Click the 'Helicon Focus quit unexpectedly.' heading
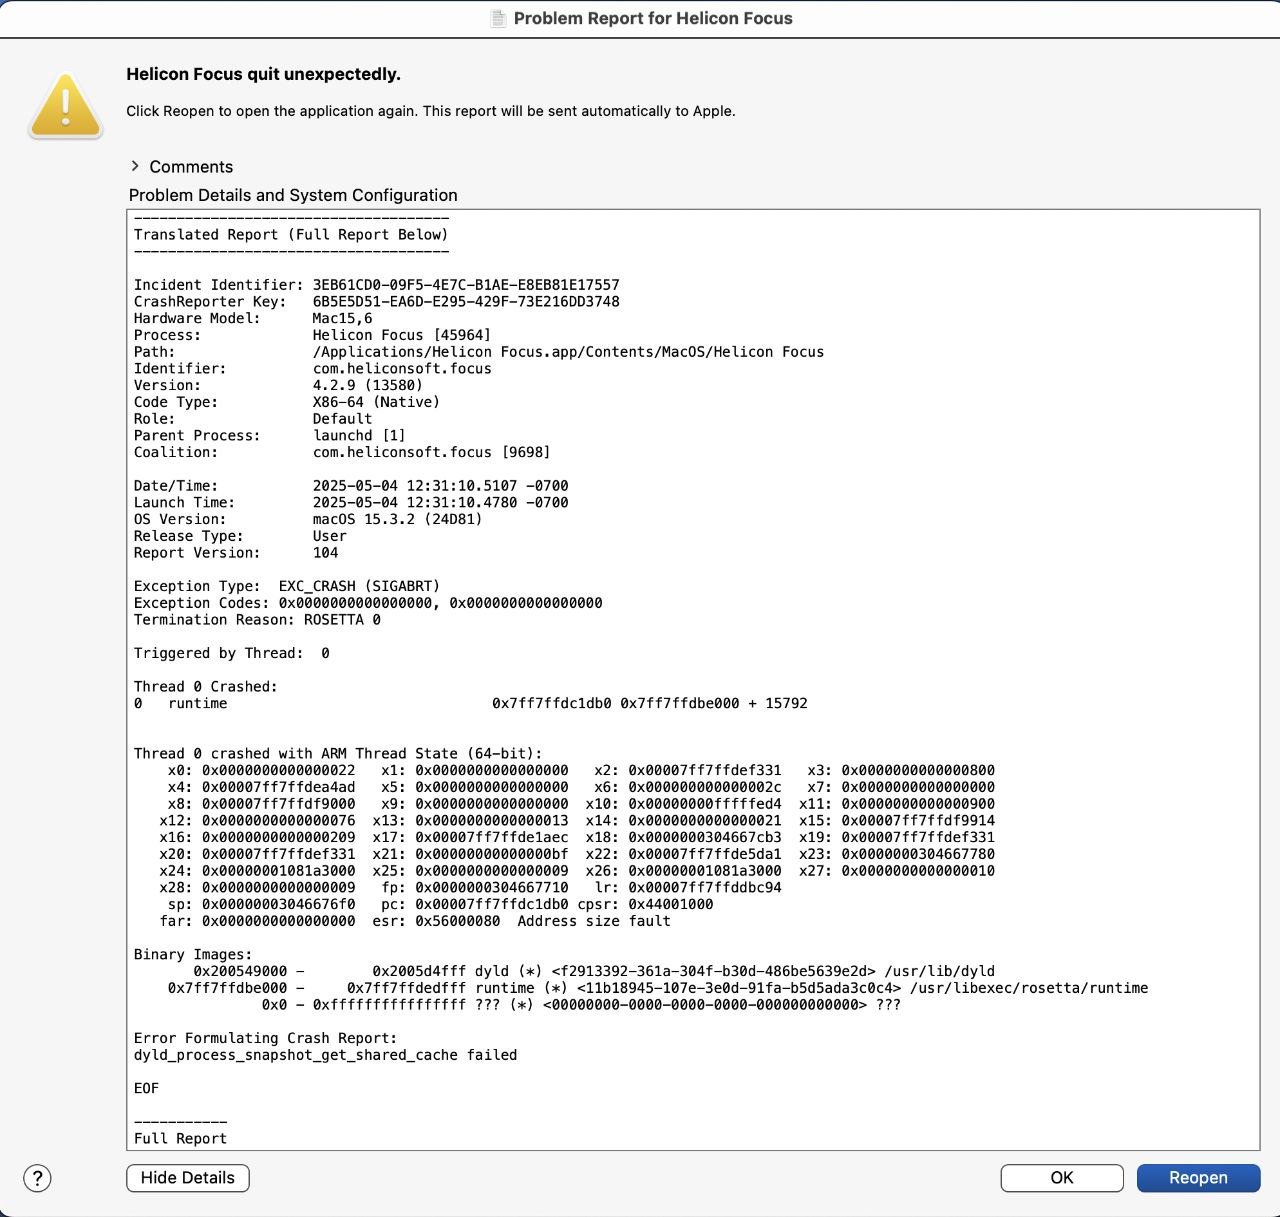This screenshot has height=1217, width=1280. 263,74
